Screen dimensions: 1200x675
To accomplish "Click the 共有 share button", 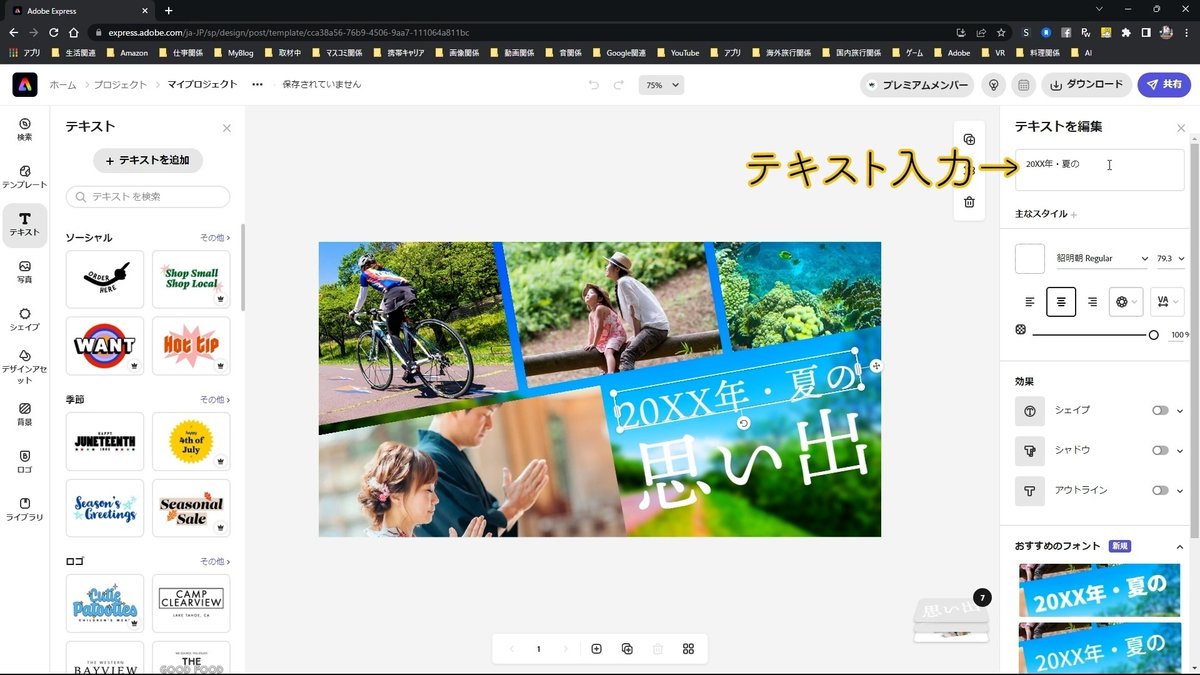I will [1164, 85].
